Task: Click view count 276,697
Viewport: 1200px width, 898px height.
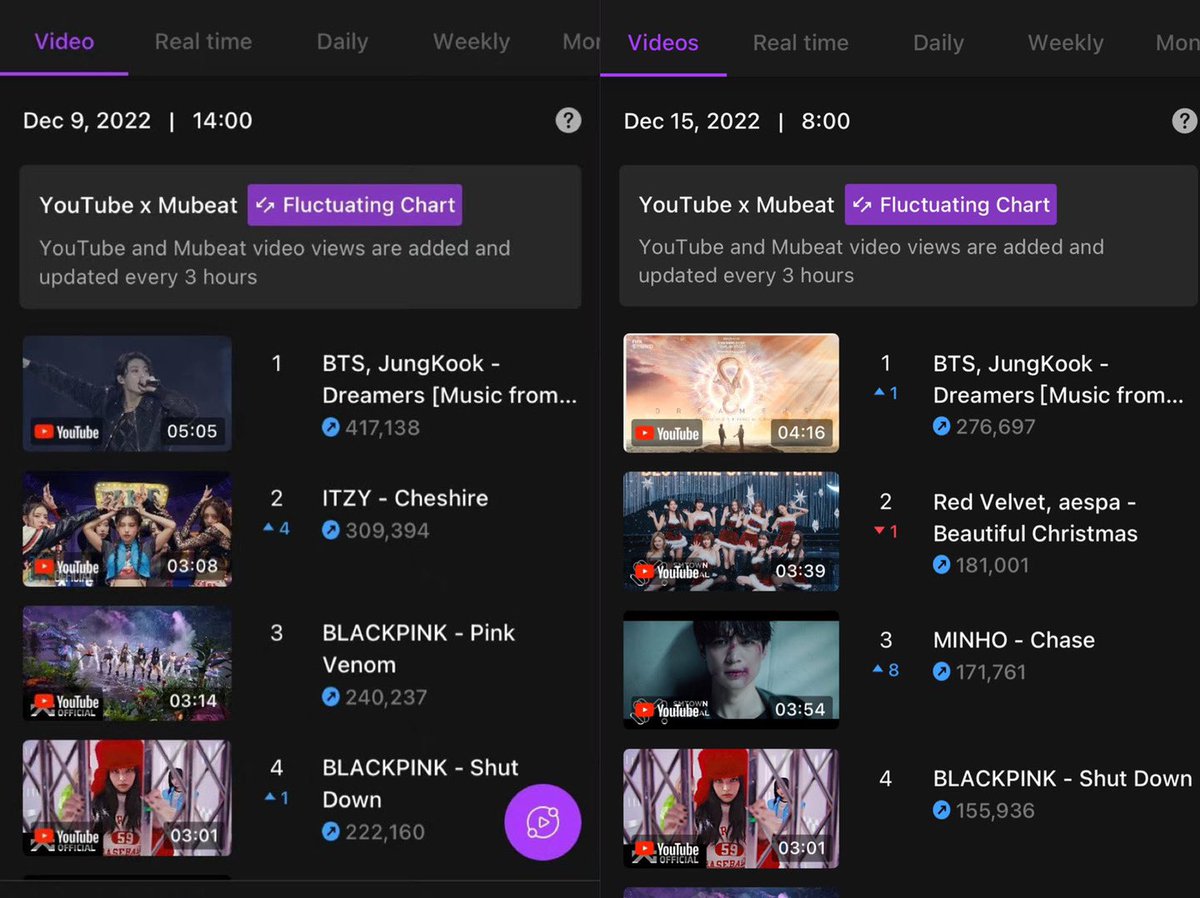Action: (x=996, y=426)
